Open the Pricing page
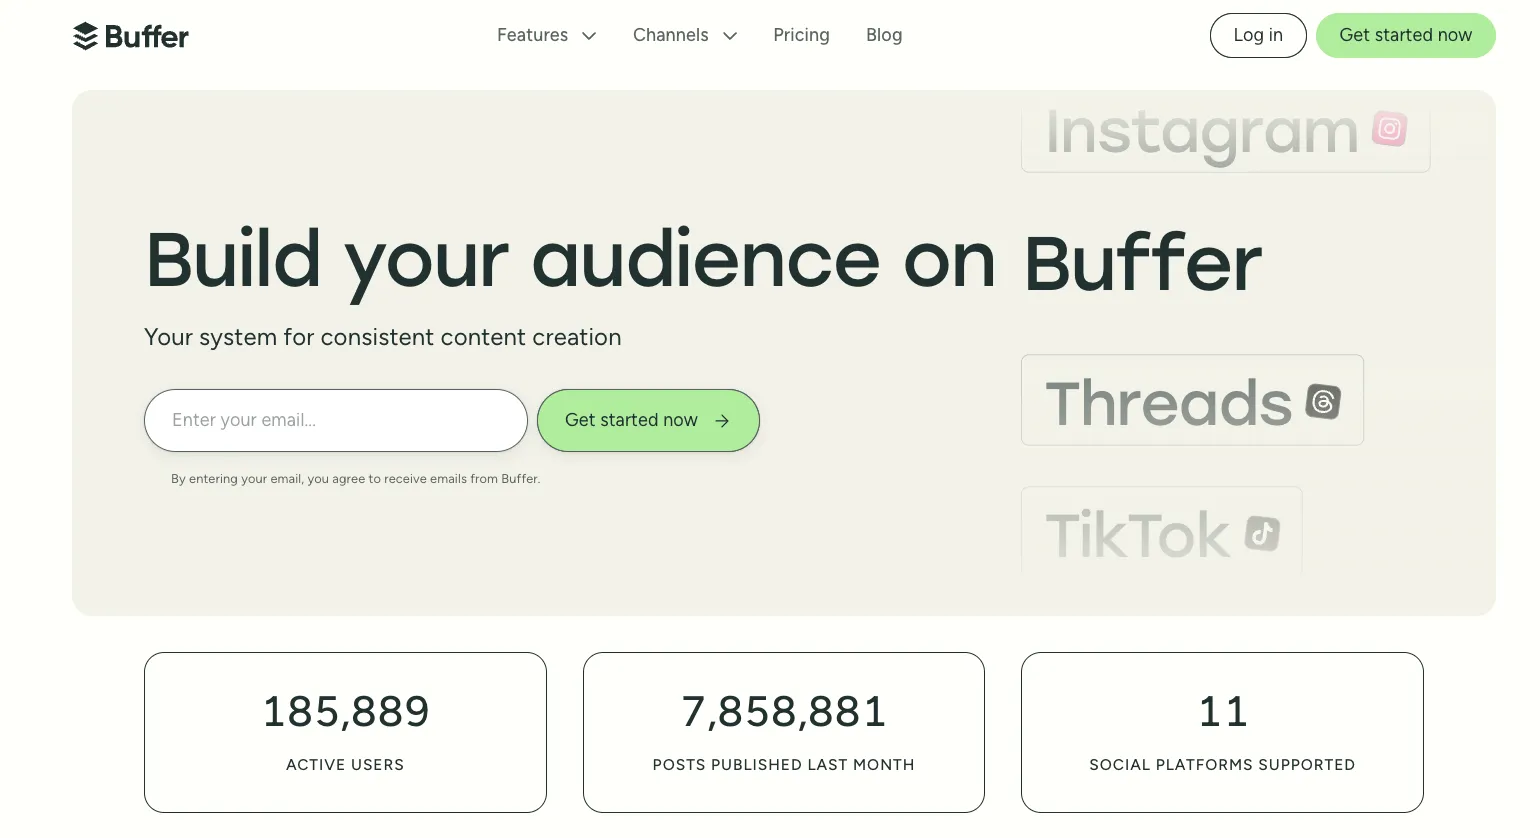Viewport: 1540px width, 838px height. [x=801, y=35]
